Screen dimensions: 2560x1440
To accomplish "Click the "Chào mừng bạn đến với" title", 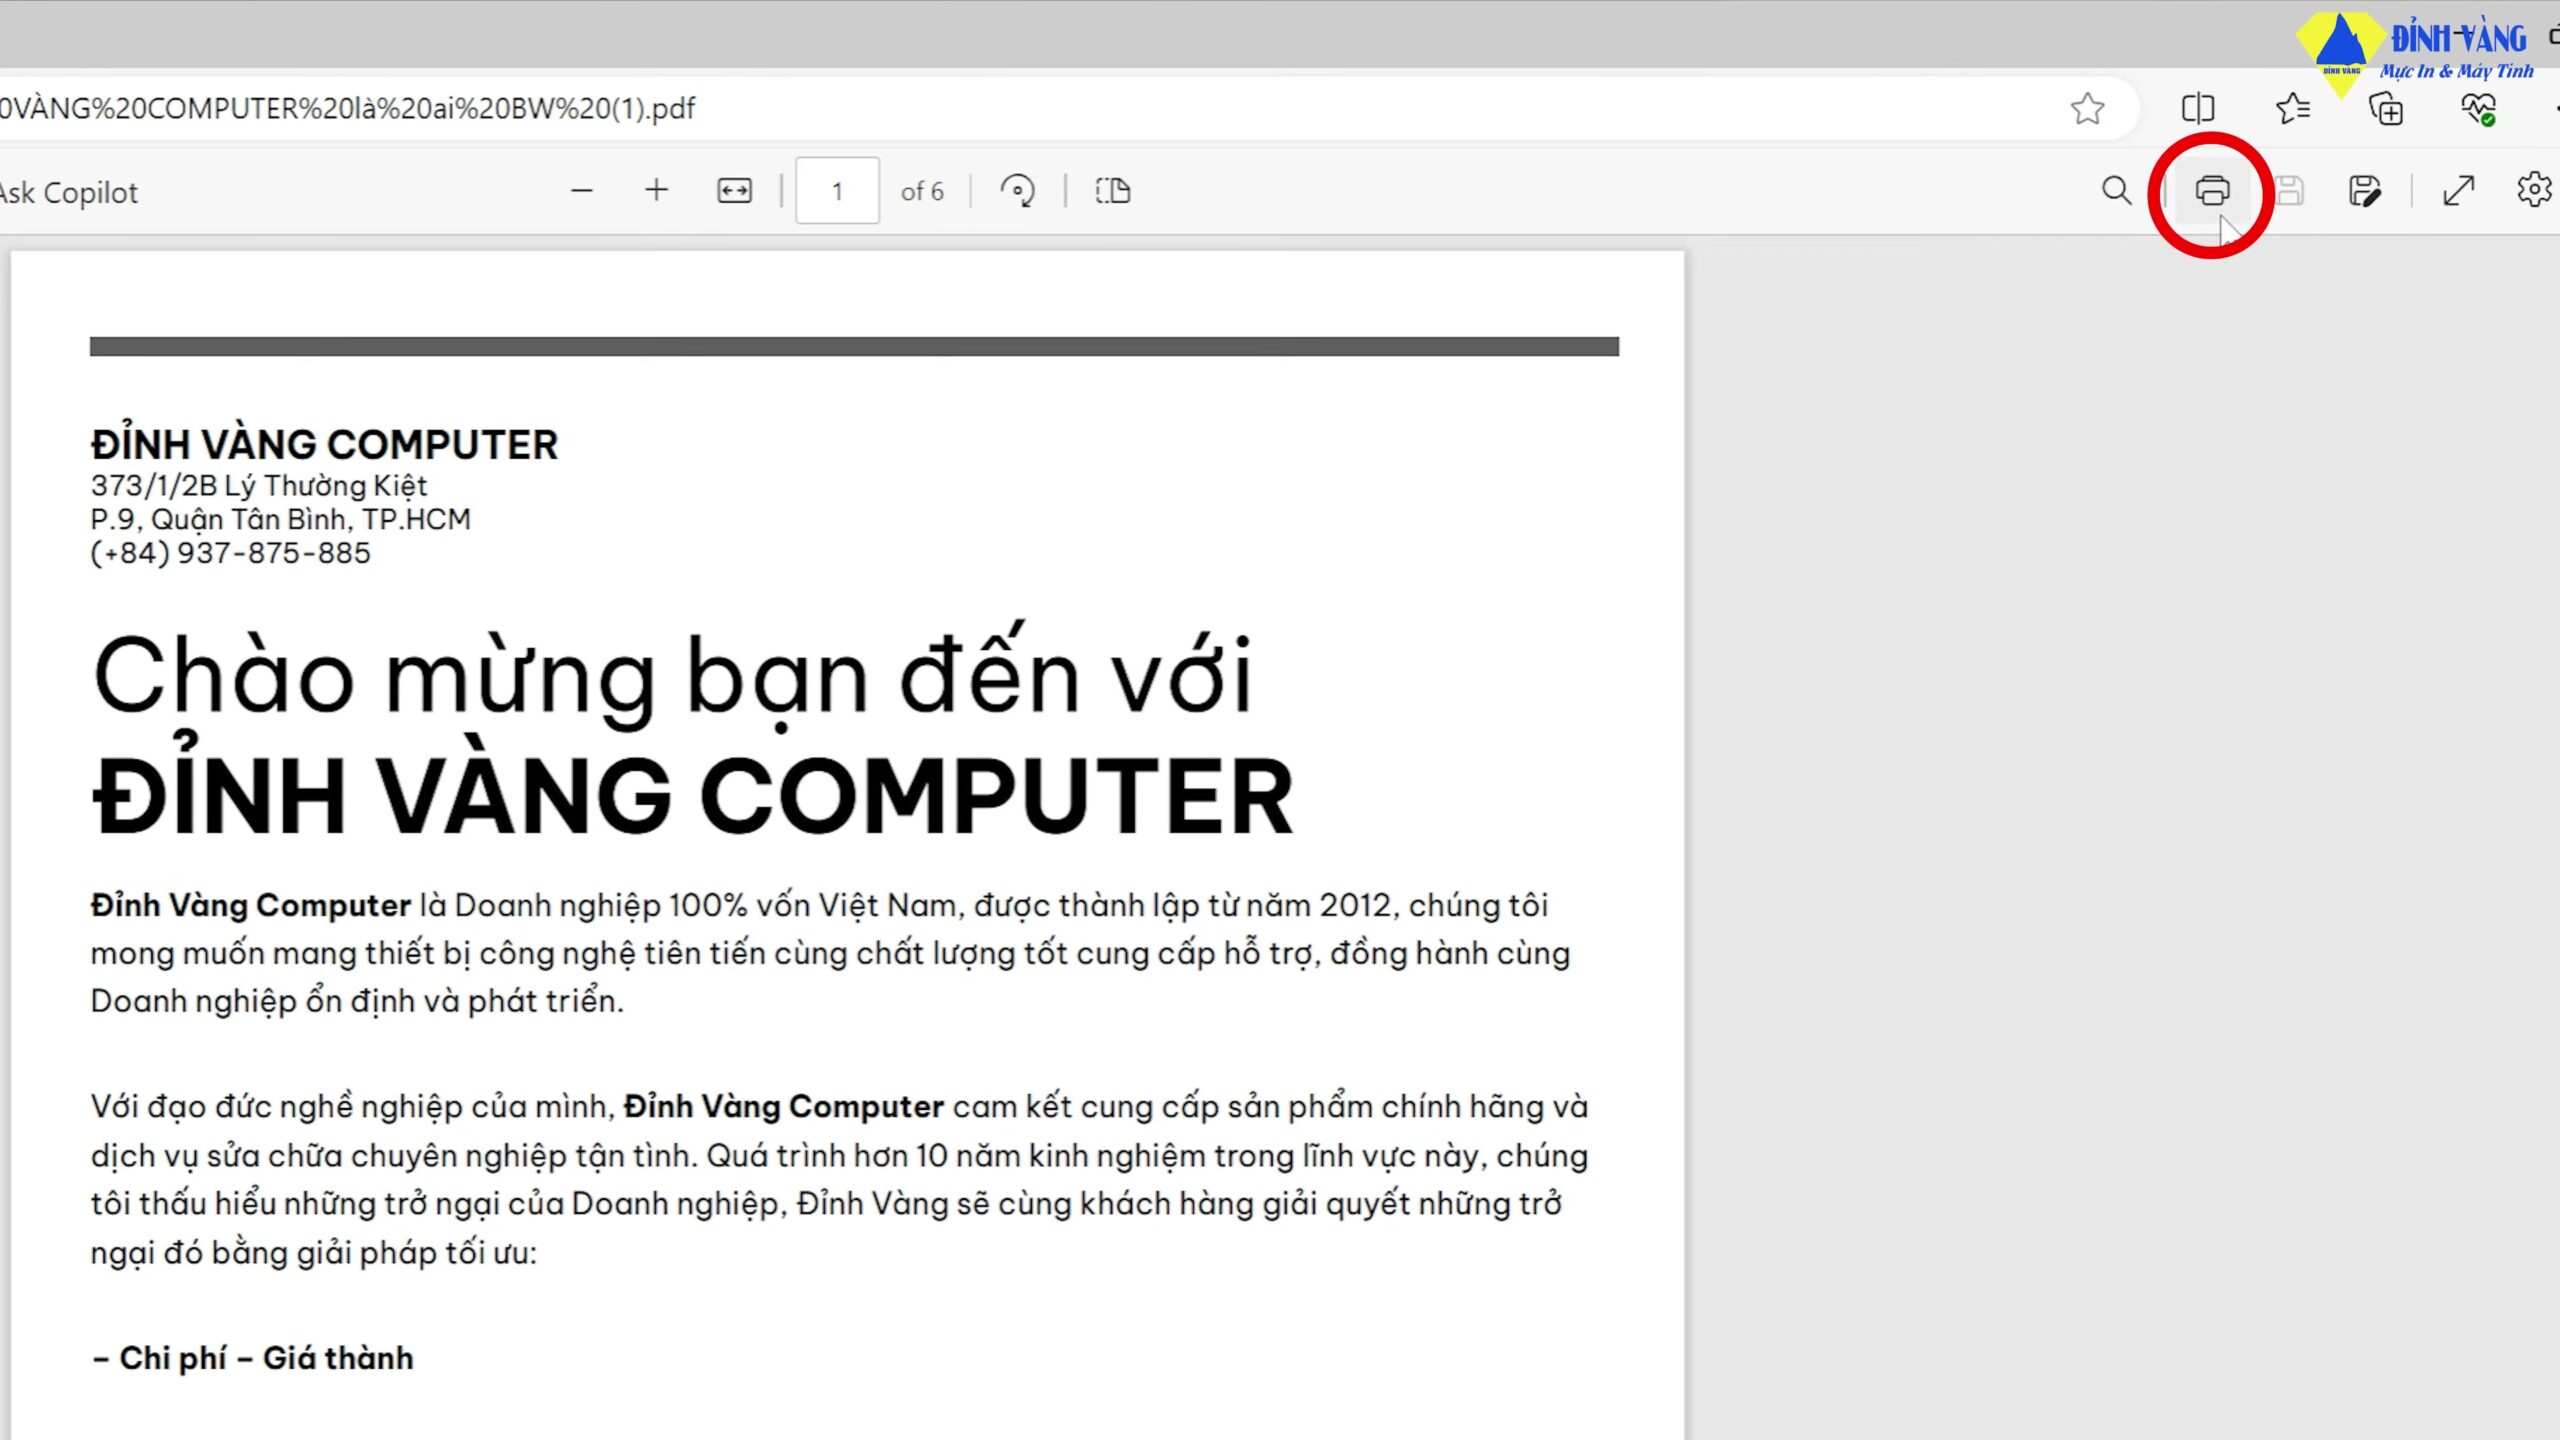I will pos(672,676).
